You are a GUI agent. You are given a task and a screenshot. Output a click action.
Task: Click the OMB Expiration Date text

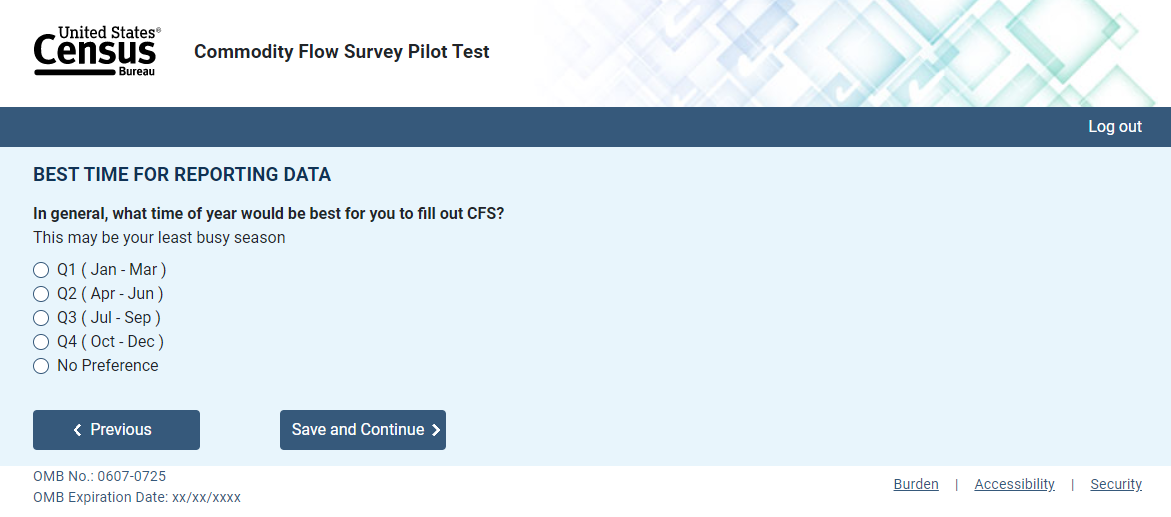point(137,497)
